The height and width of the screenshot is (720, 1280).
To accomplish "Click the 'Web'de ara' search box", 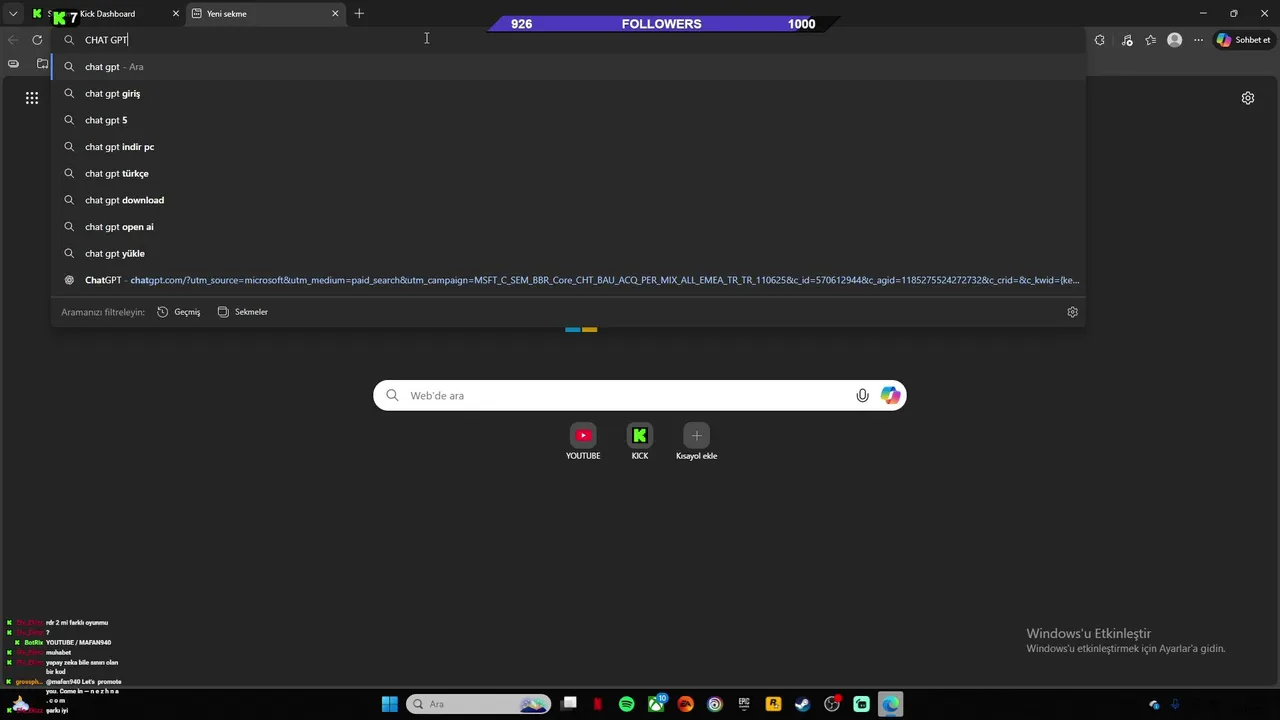I will coord(640,396).
